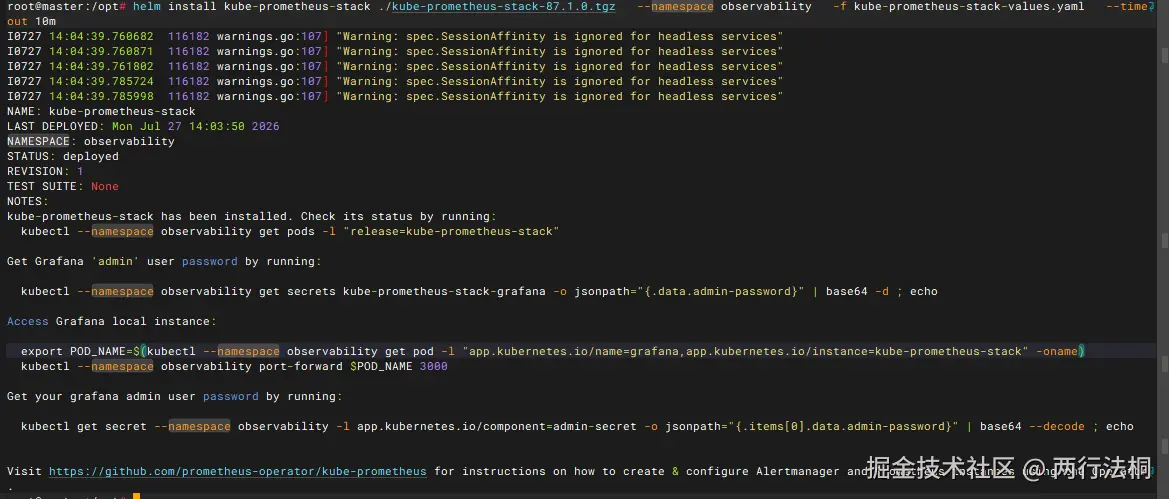This screenshot has height=499, width=1169.
Task: Click the kube-prometheus-stack-values.yaml filename
Action: (968, 7)
